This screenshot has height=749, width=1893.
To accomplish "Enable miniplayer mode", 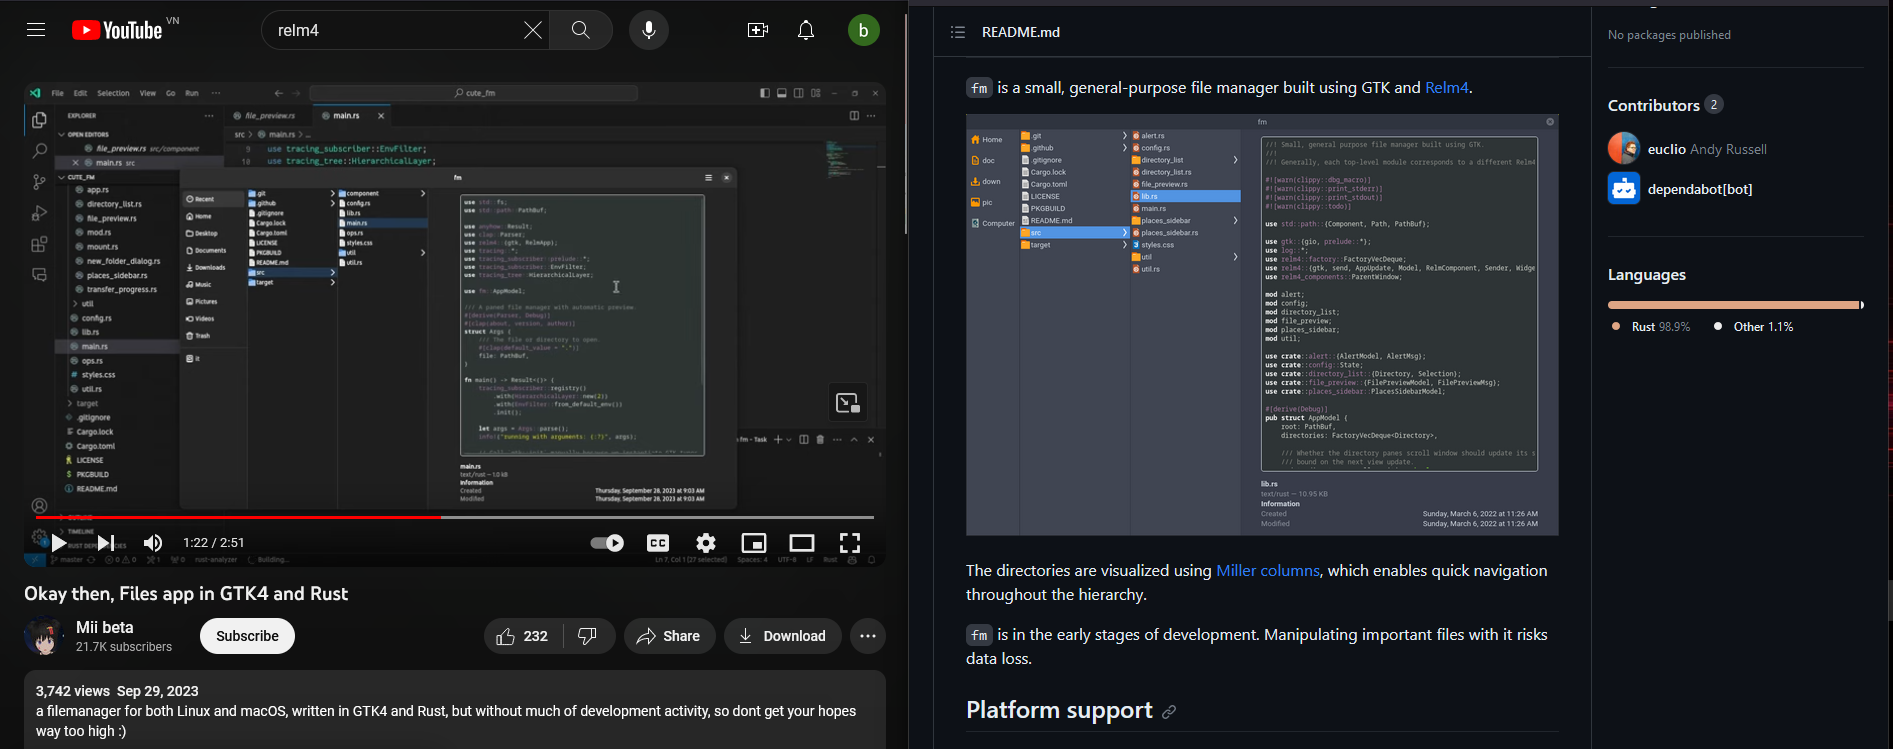I will pos(754,543).
